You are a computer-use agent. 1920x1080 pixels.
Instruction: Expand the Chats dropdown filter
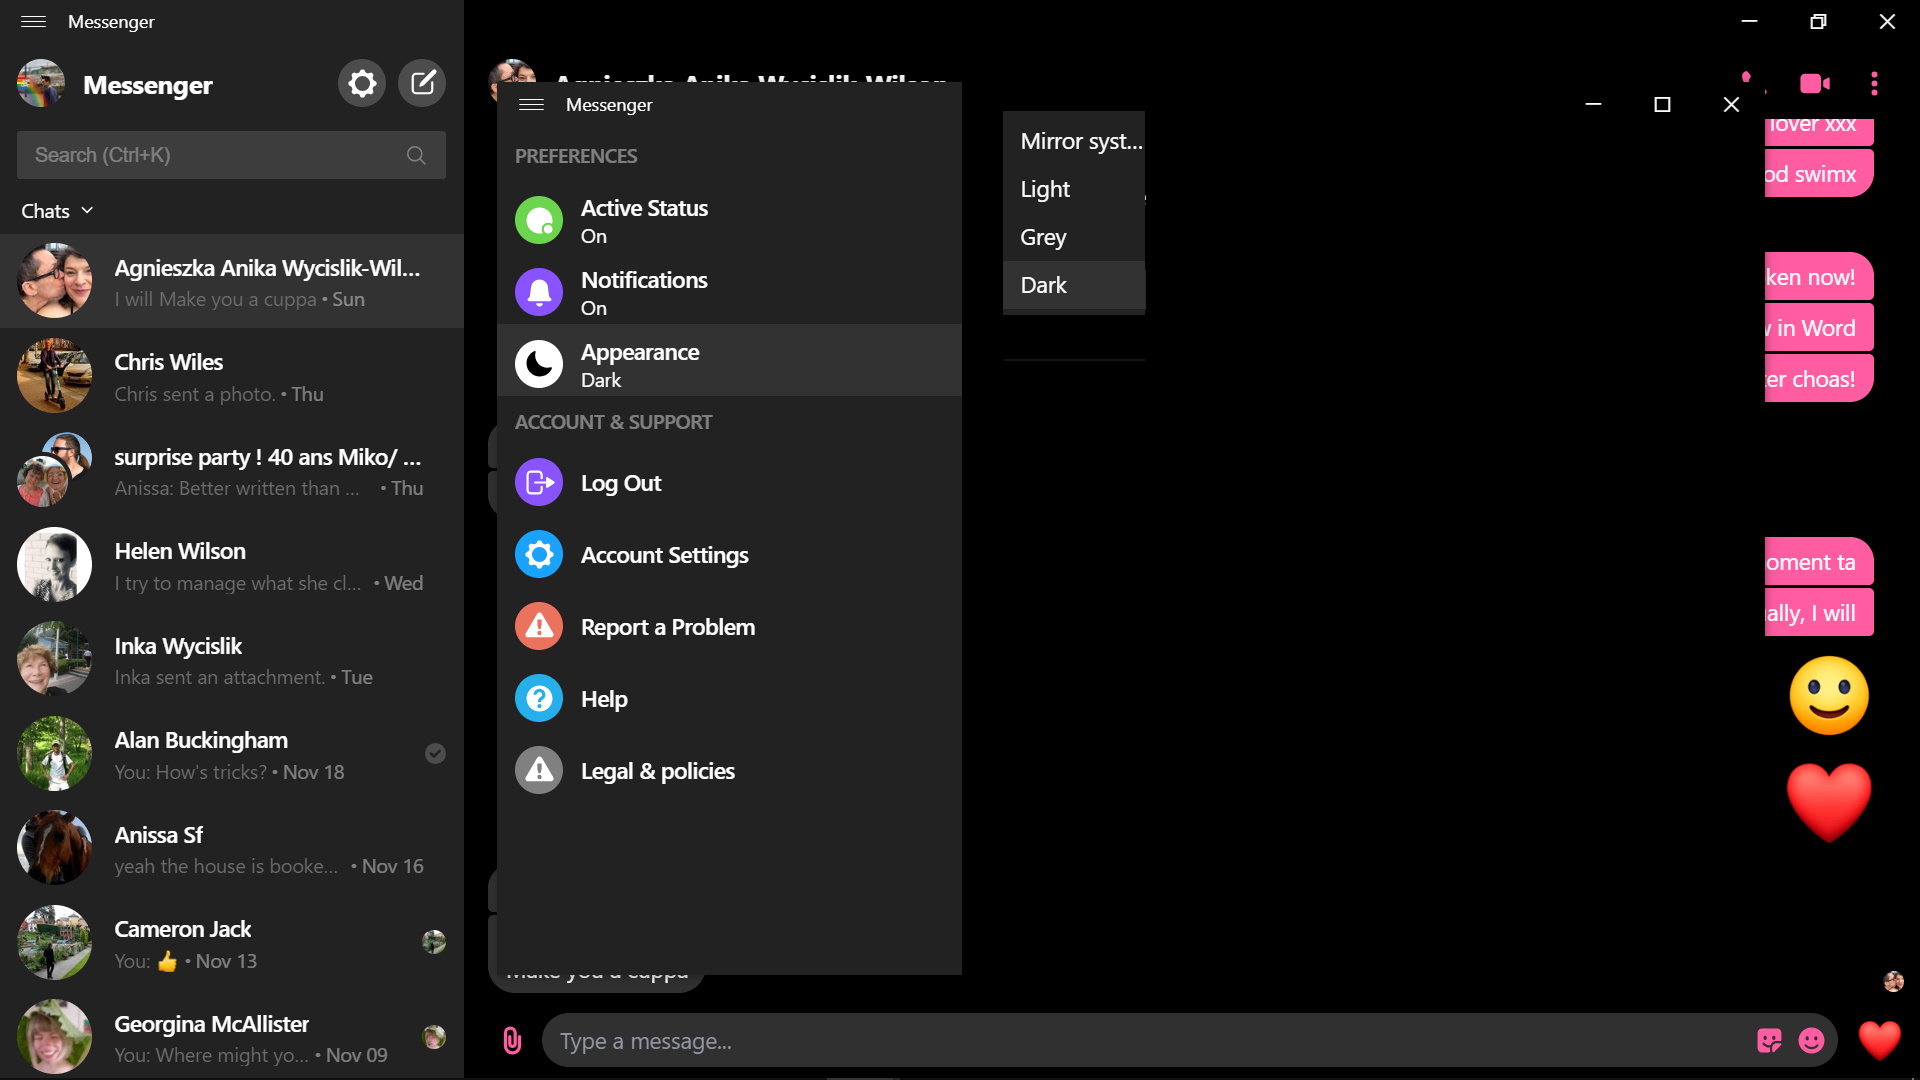point(58,210)
